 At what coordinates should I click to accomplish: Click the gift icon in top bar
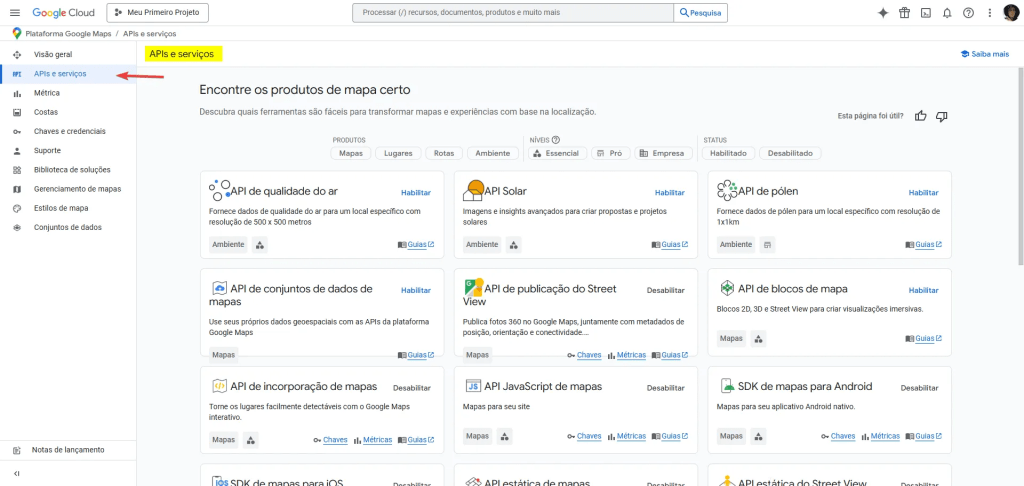904,13
